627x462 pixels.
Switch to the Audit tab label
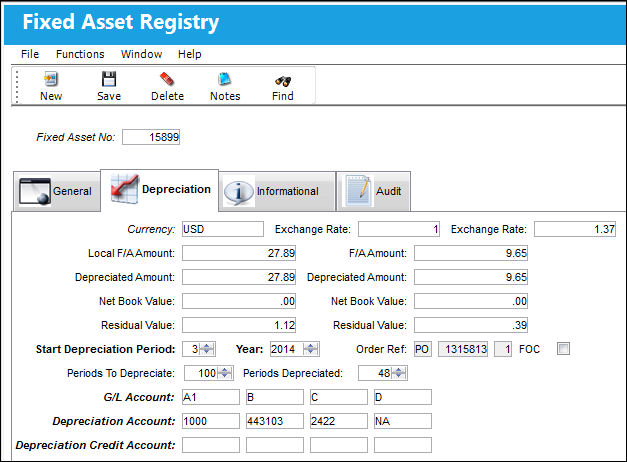tap(388, 191)
